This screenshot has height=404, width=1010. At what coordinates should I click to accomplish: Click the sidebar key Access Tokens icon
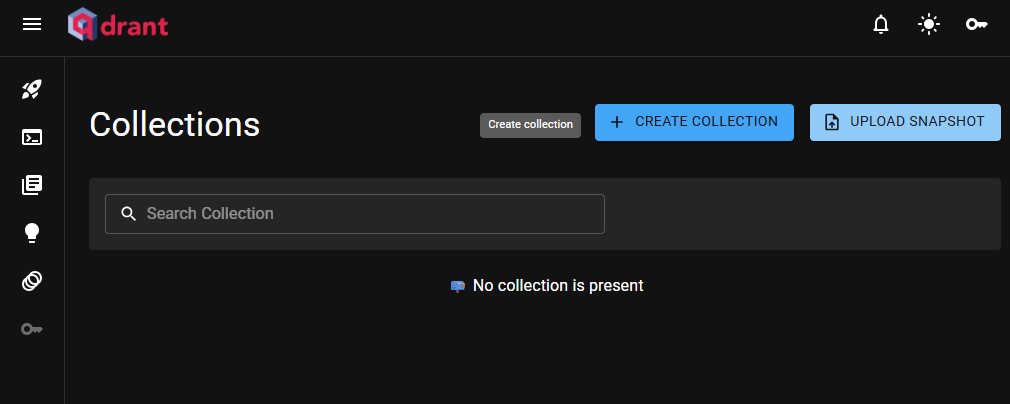32,329
